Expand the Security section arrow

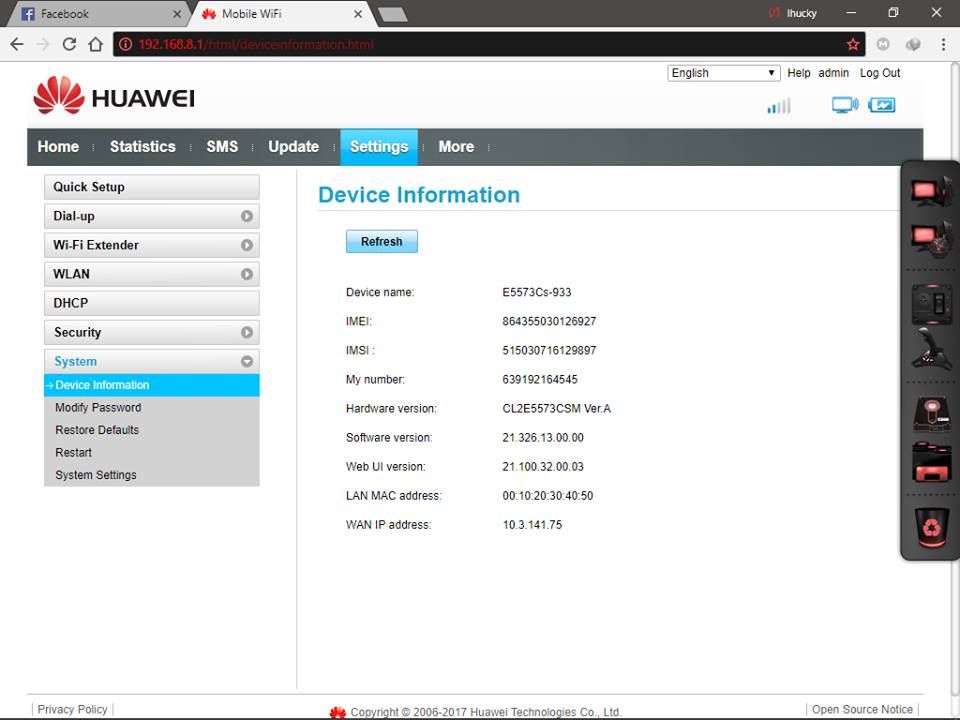point(247,332)
